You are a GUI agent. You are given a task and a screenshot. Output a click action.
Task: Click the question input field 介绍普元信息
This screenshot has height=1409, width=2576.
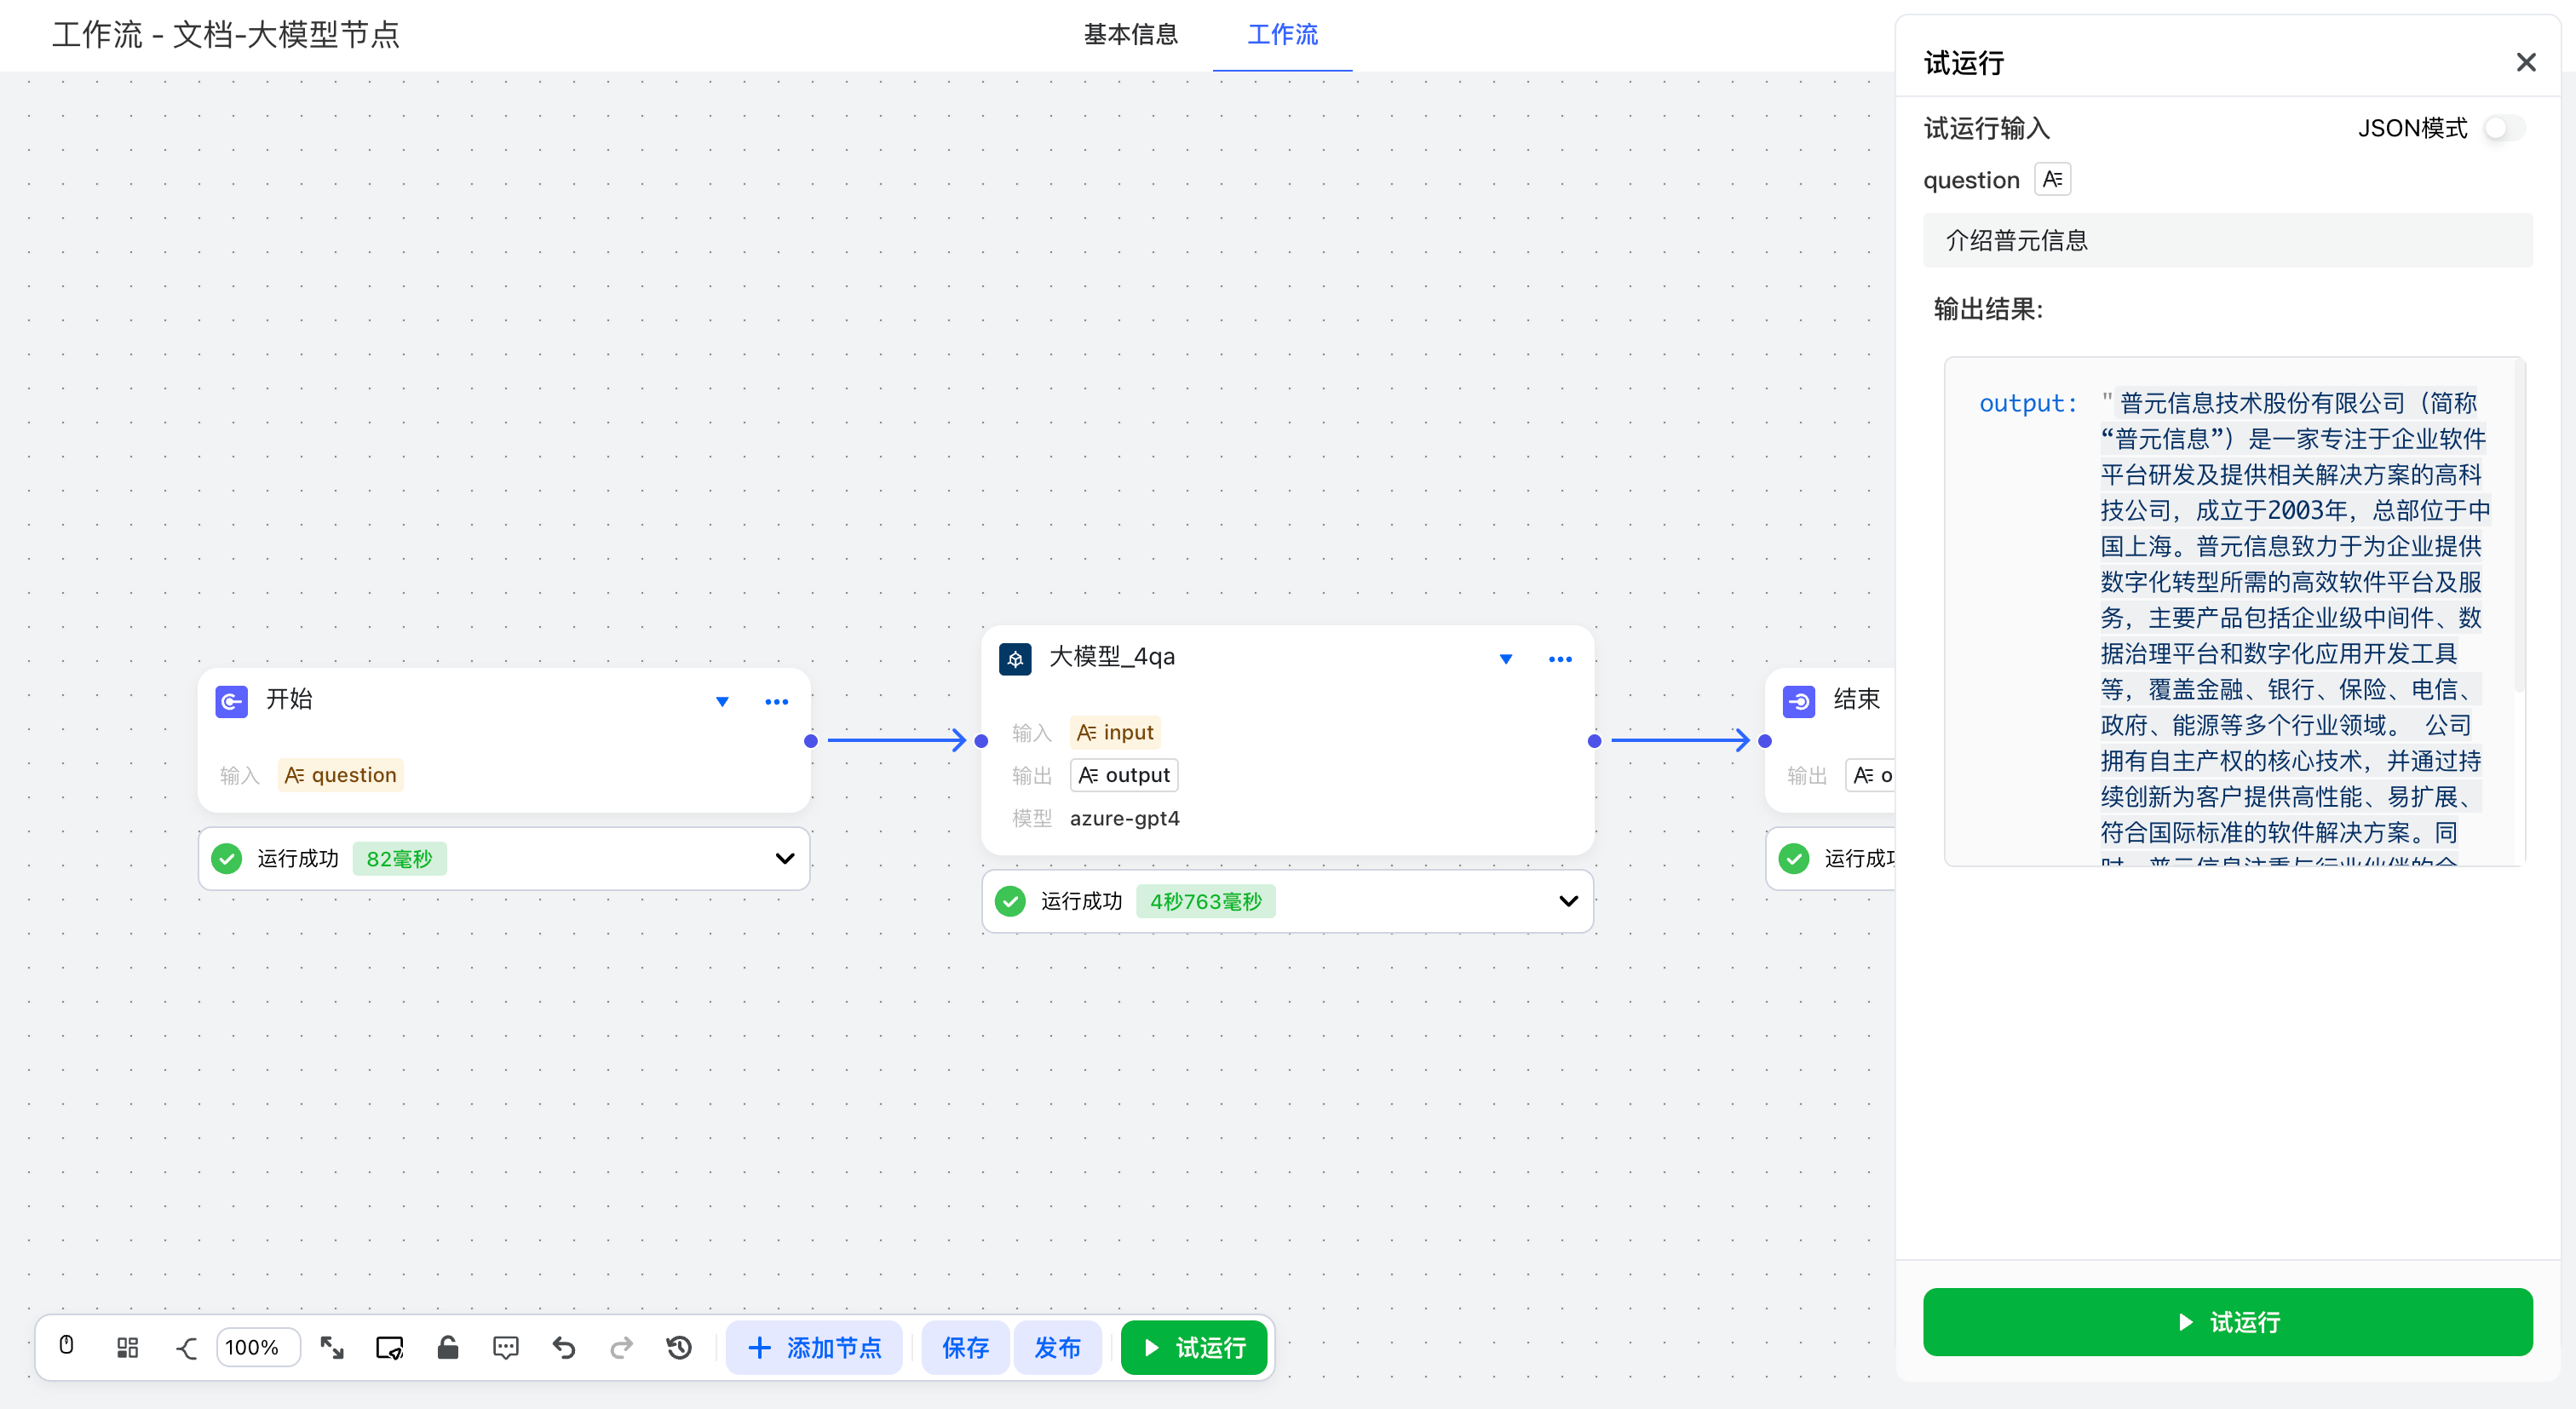[x=2227, y=240]
